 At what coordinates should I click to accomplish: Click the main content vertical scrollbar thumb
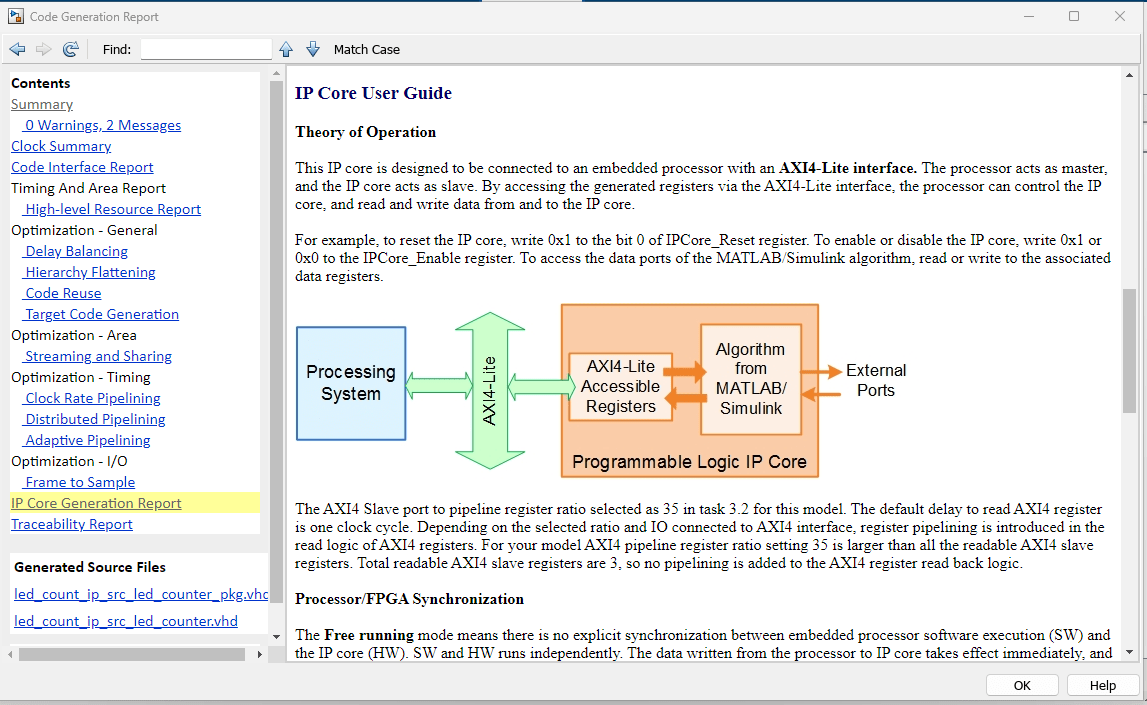[x=1129, y=350]
